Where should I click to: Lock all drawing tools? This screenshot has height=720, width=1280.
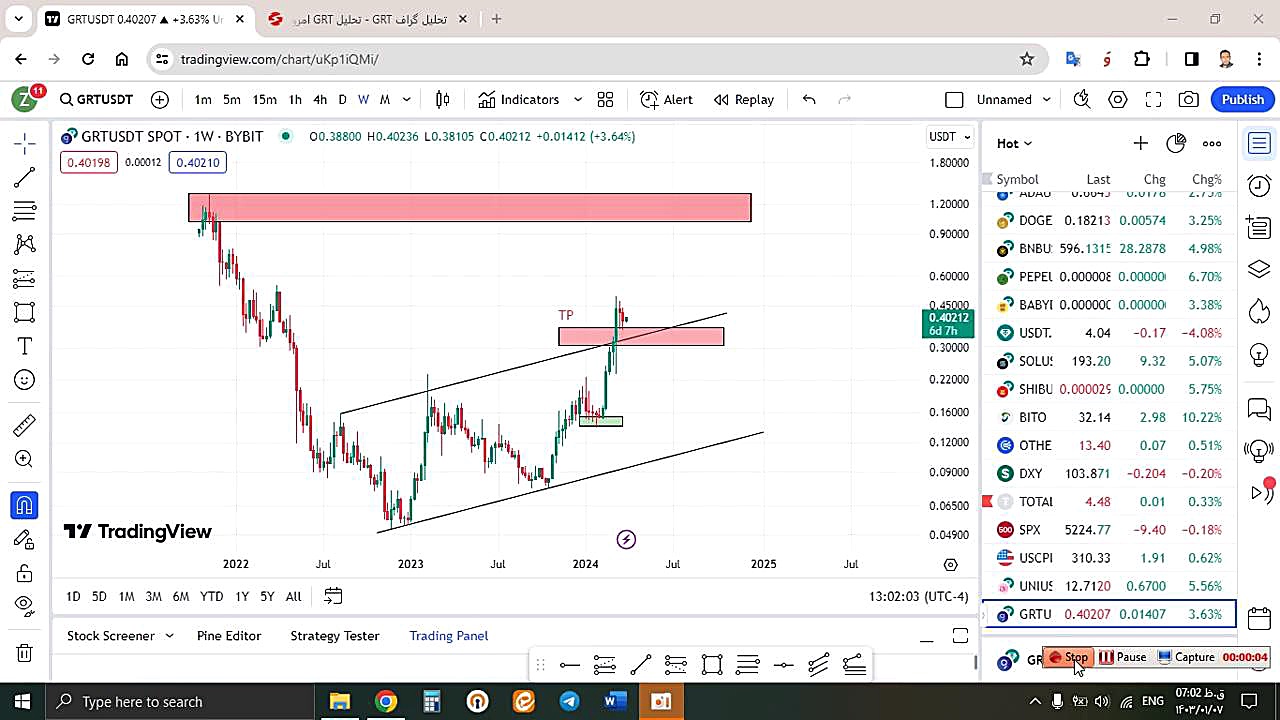point(25,573)
